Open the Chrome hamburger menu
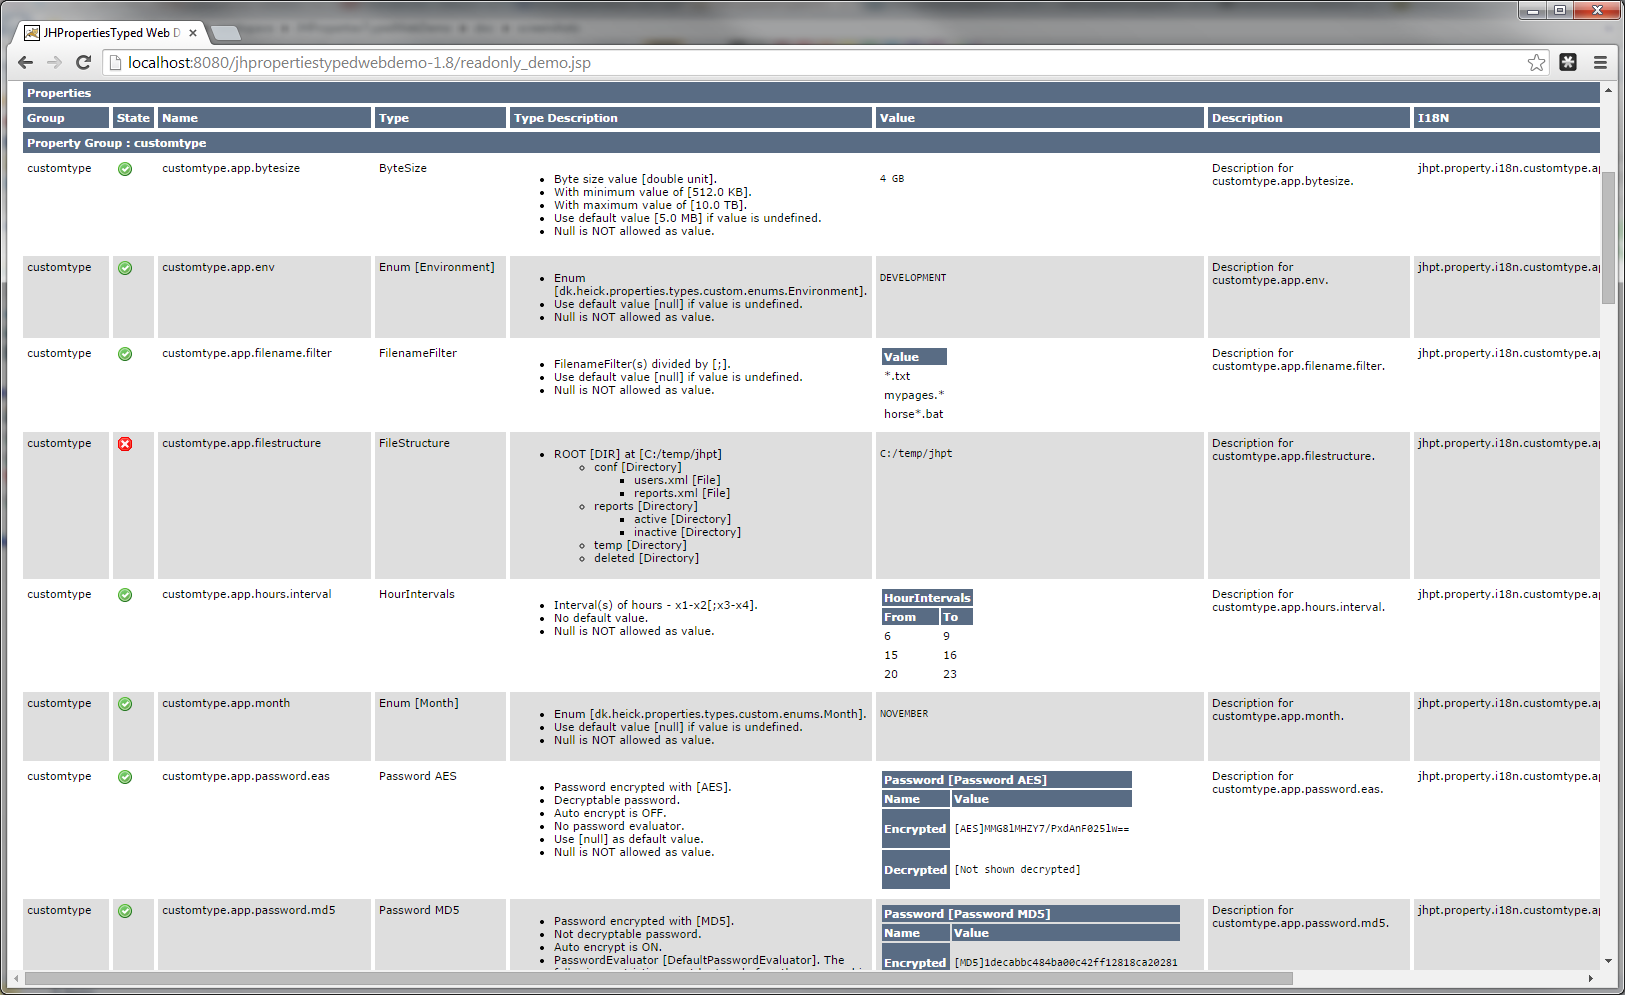 1600,62
